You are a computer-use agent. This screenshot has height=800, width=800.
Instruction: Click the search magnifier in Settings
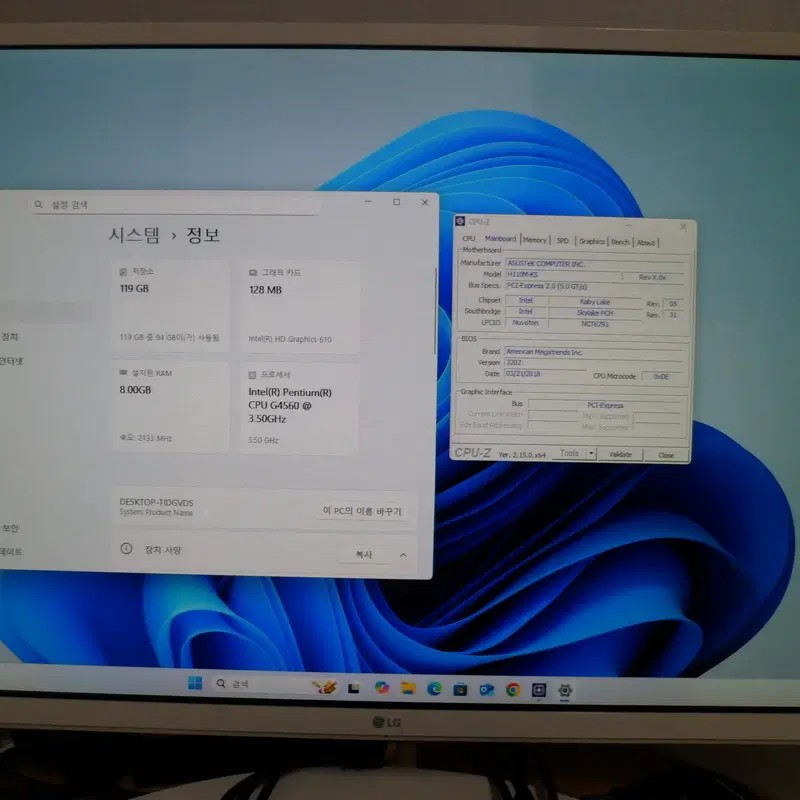click(38, 204)
